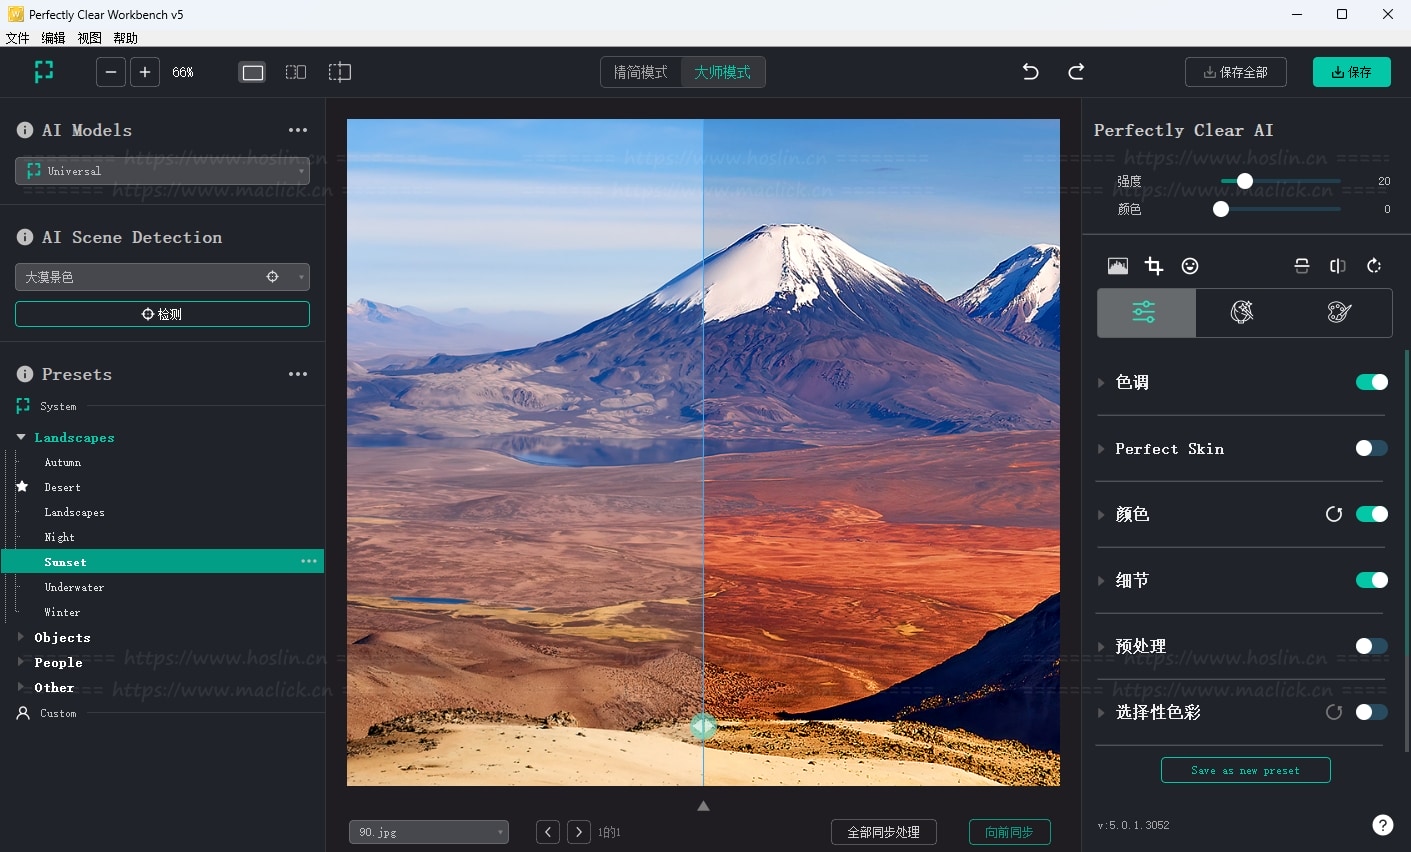Select the crop tool icon
1411x852 pixels.
click(x=1154, y=266)
